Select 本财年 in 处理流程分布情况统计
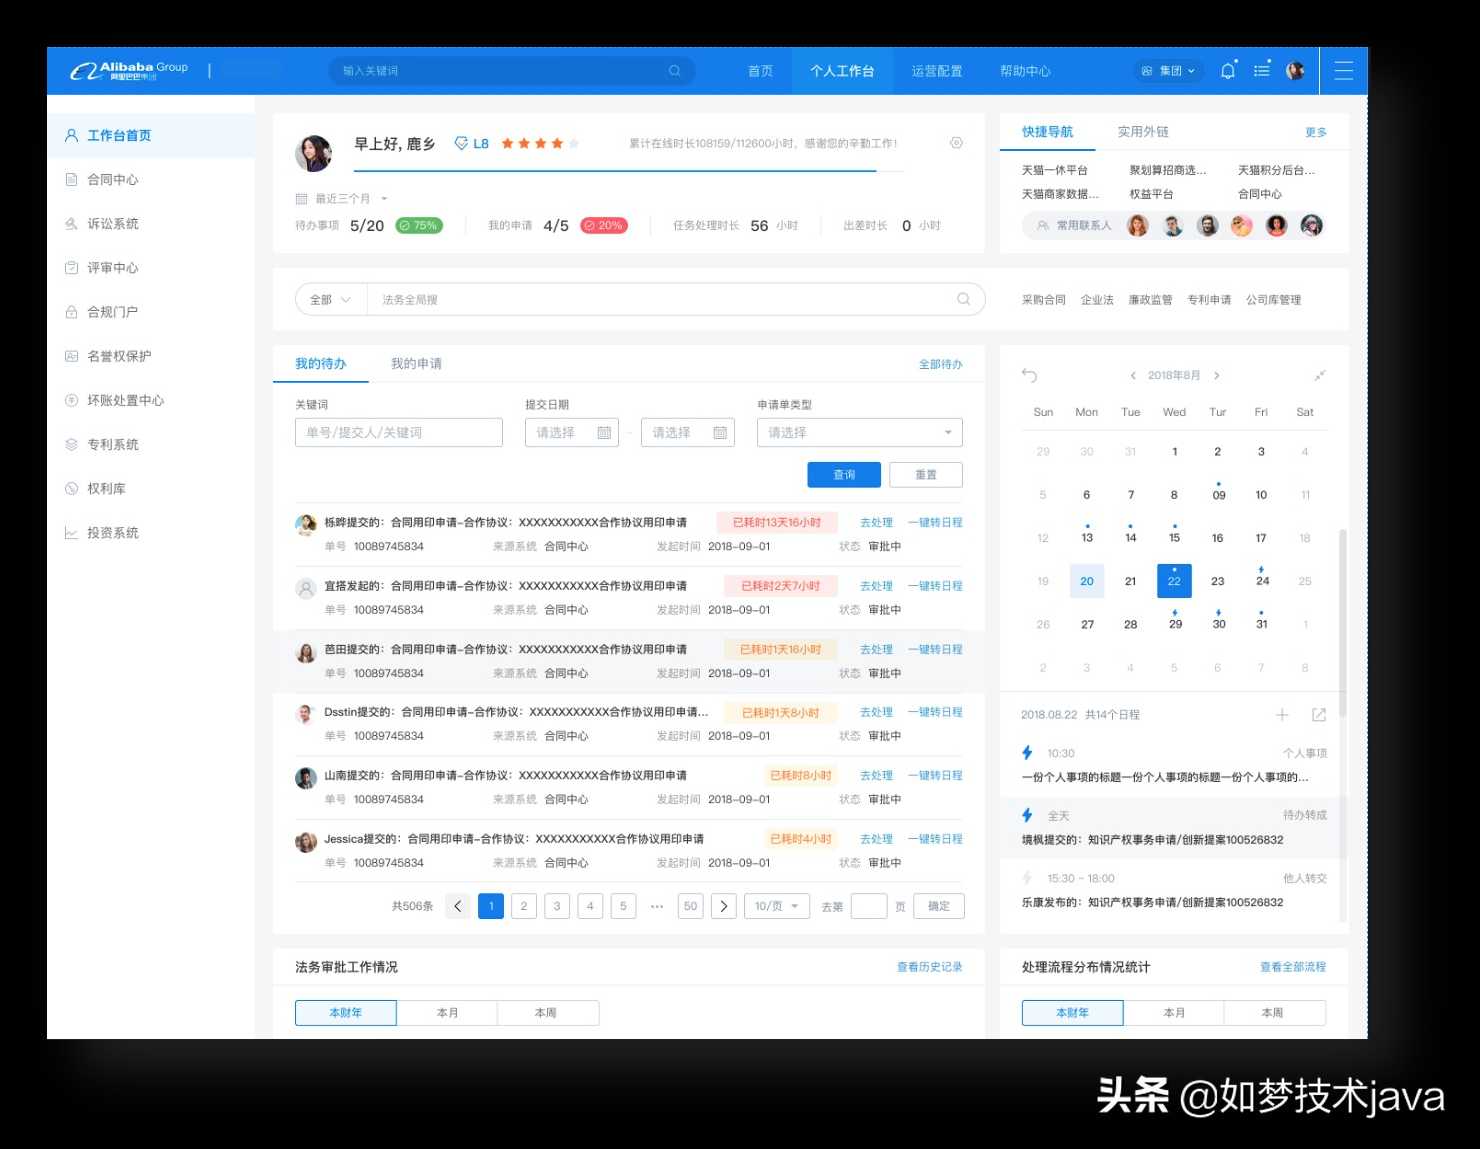Viewport: 1480px width, 1149px height. pos(1072,1013)
